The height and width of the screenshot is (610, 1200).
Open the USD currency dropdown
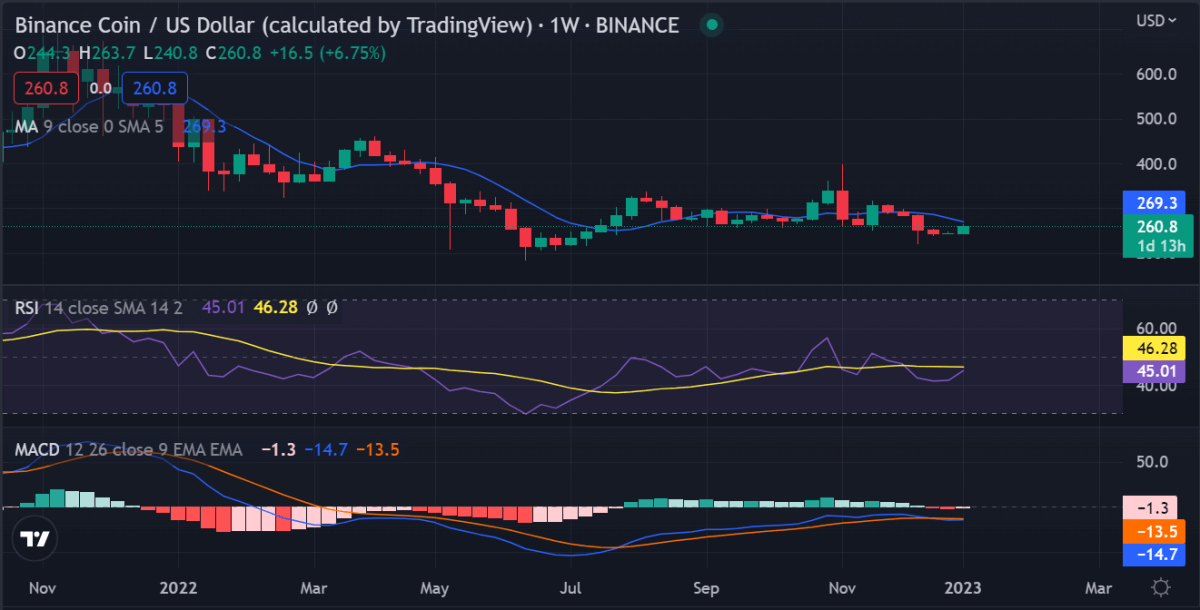1156,20
